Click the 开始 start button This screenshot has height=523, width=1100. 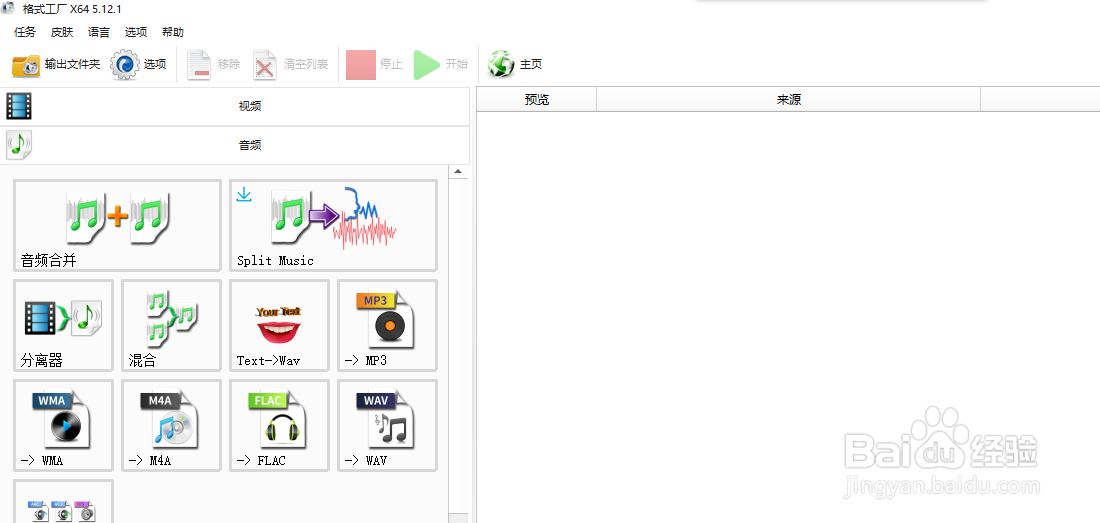click(441, 64)
